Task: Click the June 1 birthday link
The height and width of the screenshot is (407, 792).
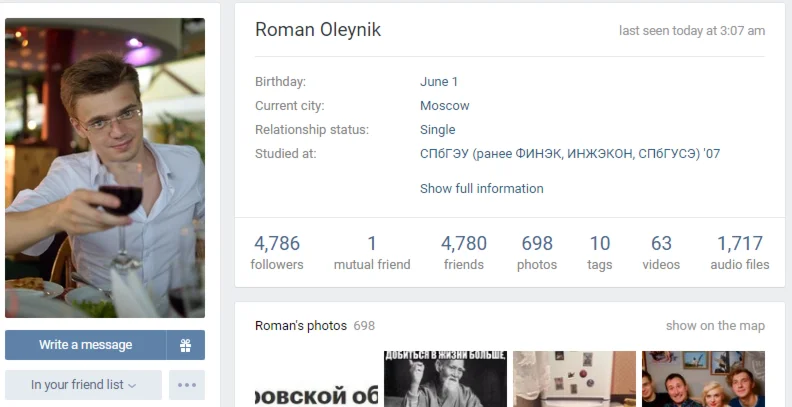Action: coord(439,82)
